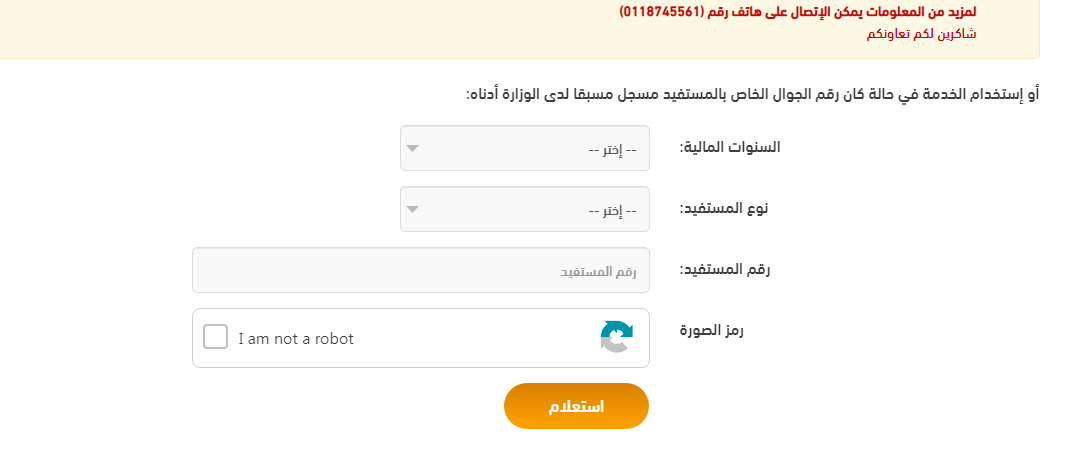Open the نوع المستفيد dropdown

tap(525, 209)
